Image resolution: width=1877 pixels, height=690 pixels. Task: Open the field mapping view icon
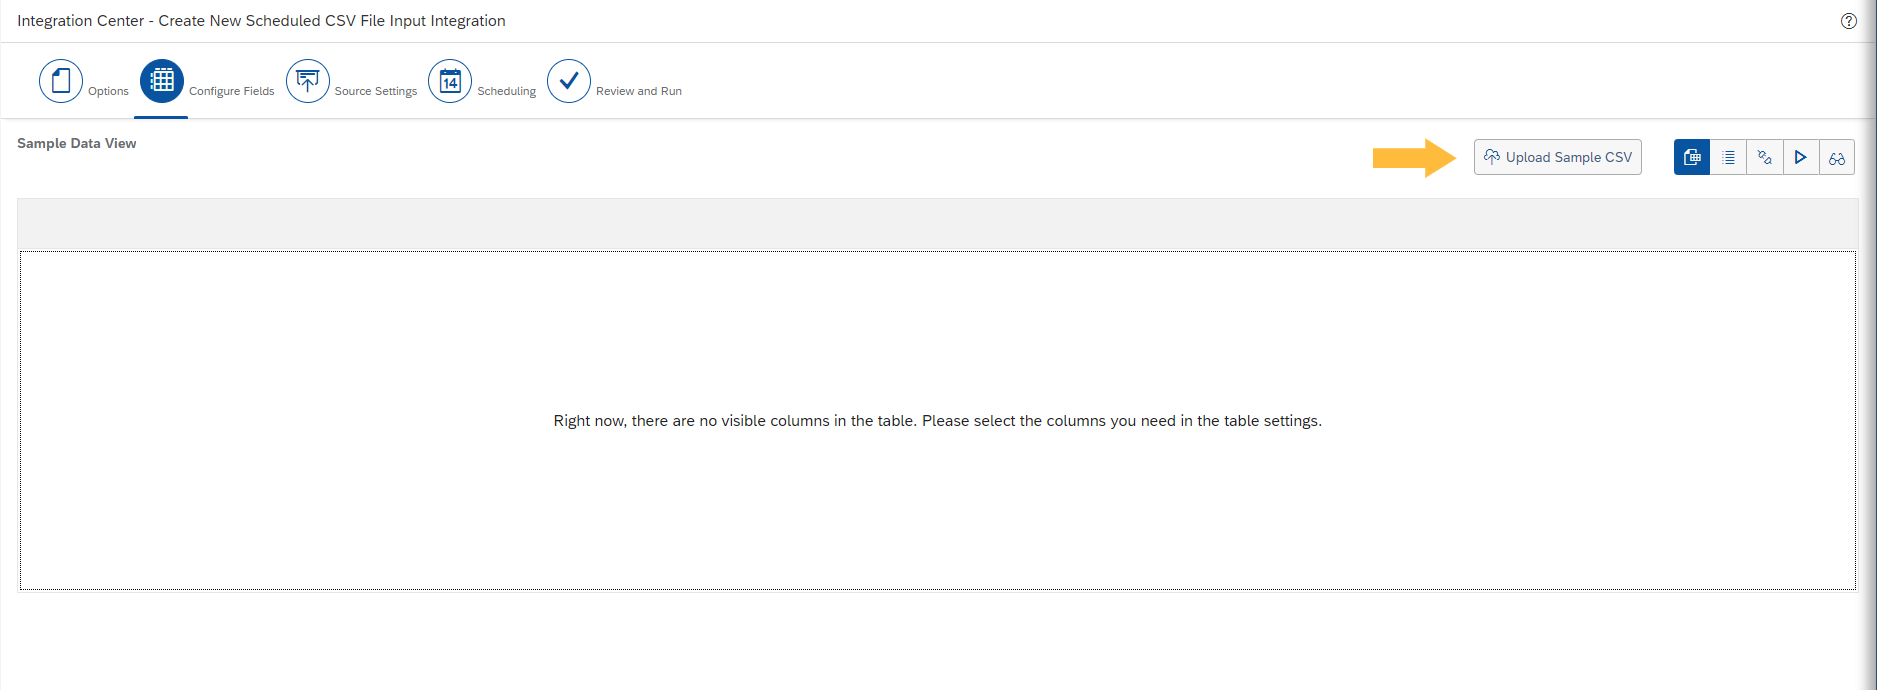(x=1765, y=157)
